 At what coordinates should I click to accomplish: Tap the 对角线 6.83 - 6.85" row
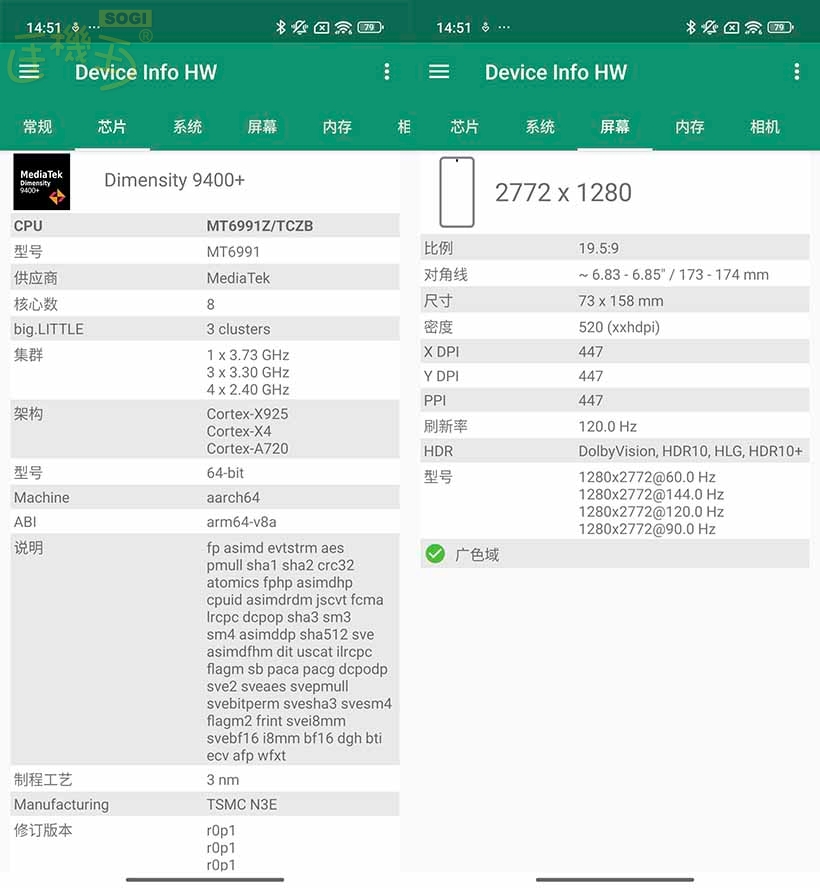(x=615, y=275)
